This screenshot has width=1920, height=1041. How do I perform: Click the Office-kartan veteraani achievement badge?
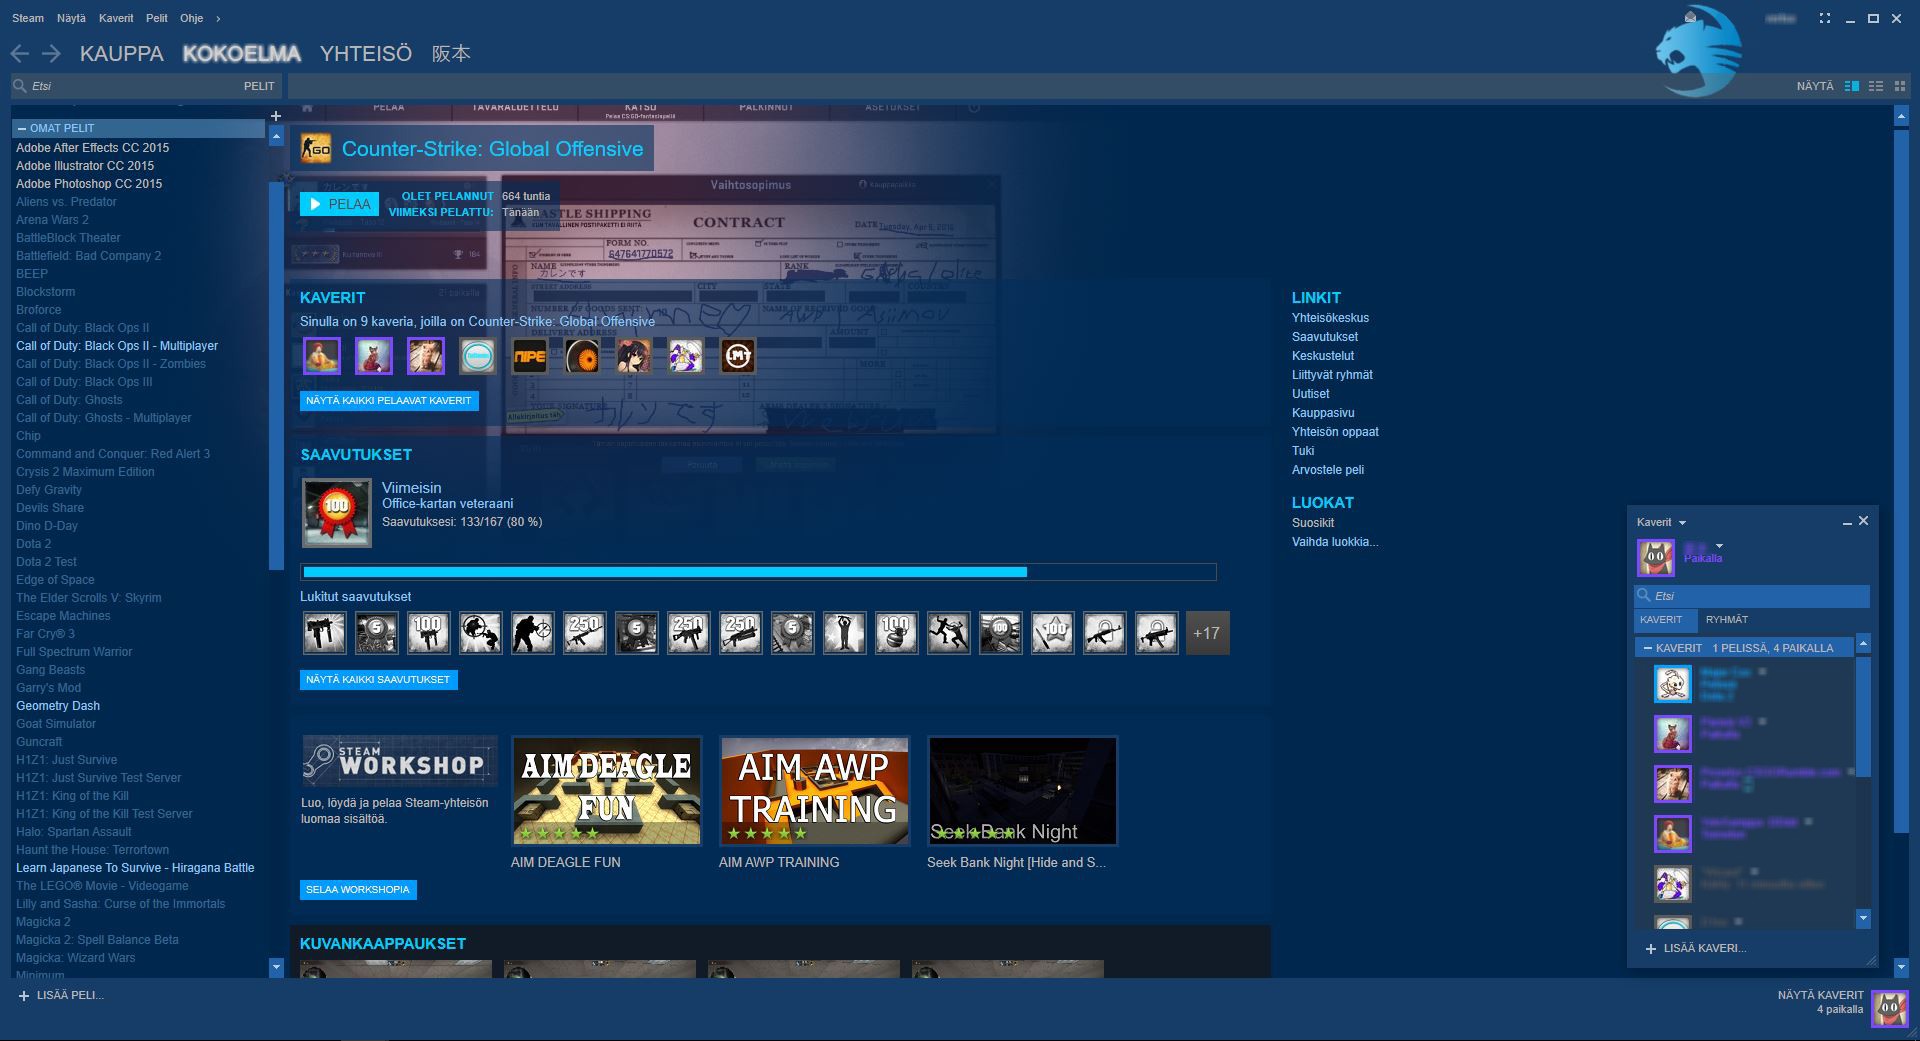pos(337,512)
